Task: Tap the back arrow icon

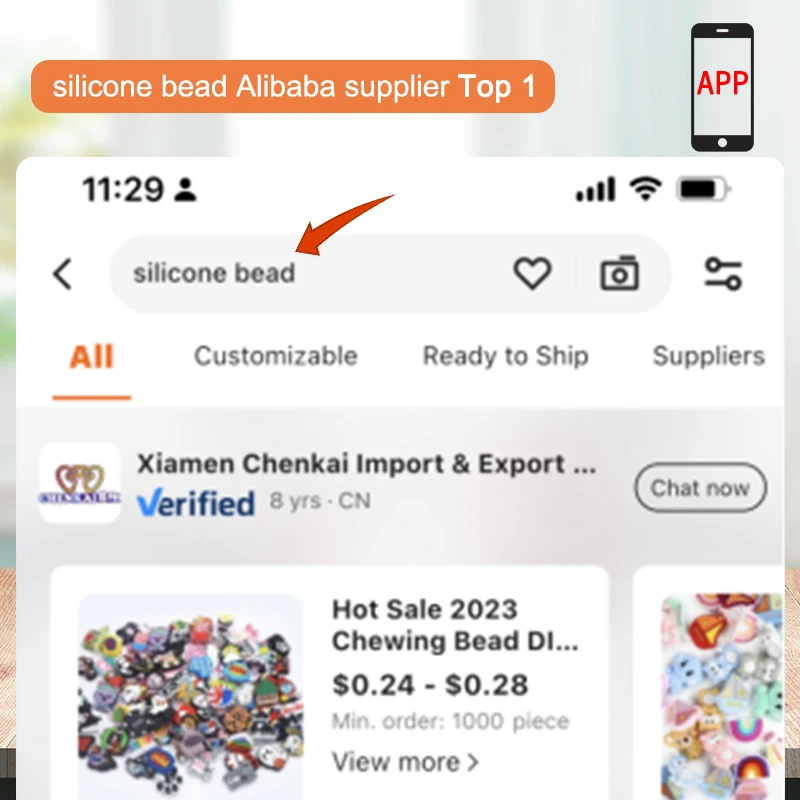Action: pos(63,274)
